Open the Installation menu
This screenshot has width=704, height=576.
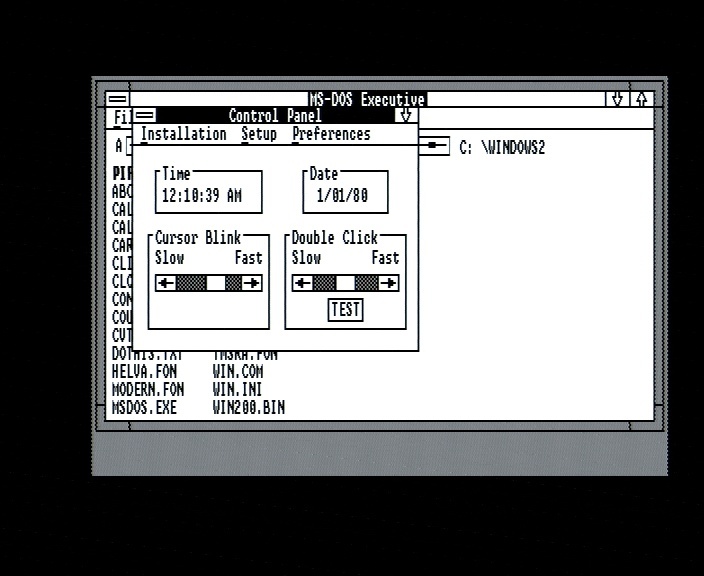click(x=184, y=134)
